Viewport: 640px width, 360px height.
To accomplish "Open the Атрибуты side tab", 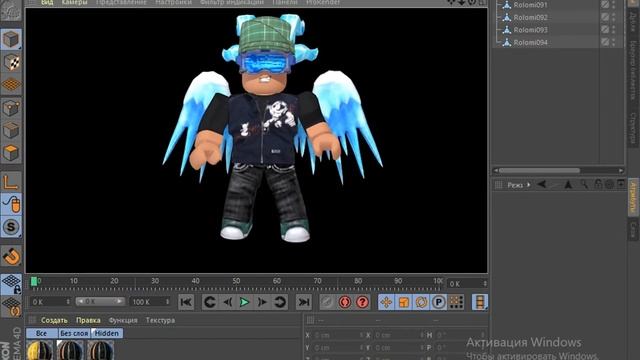I will point(633,197).
